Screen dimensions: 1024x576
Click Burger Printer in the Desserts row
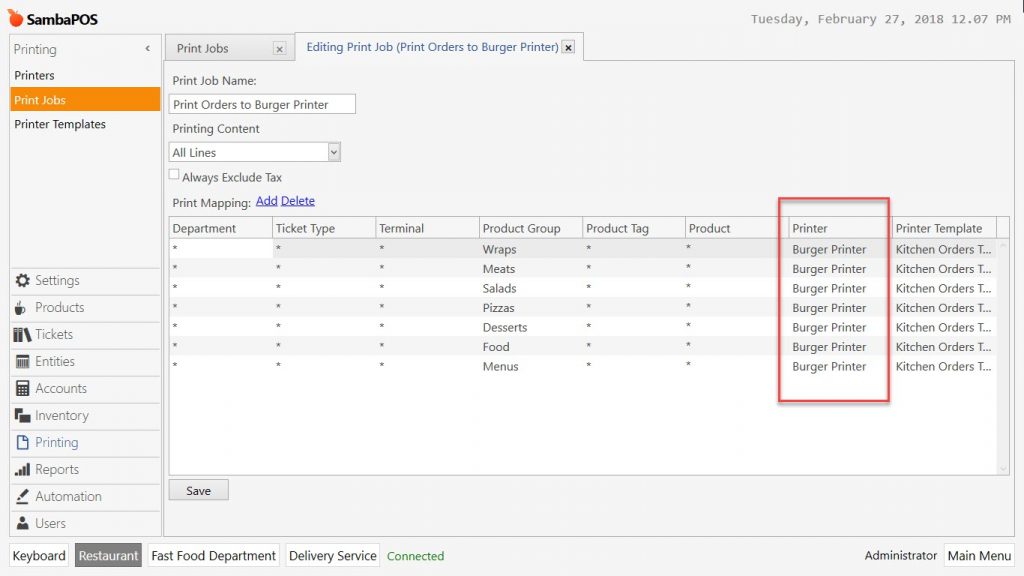click(x=829, y=328)
